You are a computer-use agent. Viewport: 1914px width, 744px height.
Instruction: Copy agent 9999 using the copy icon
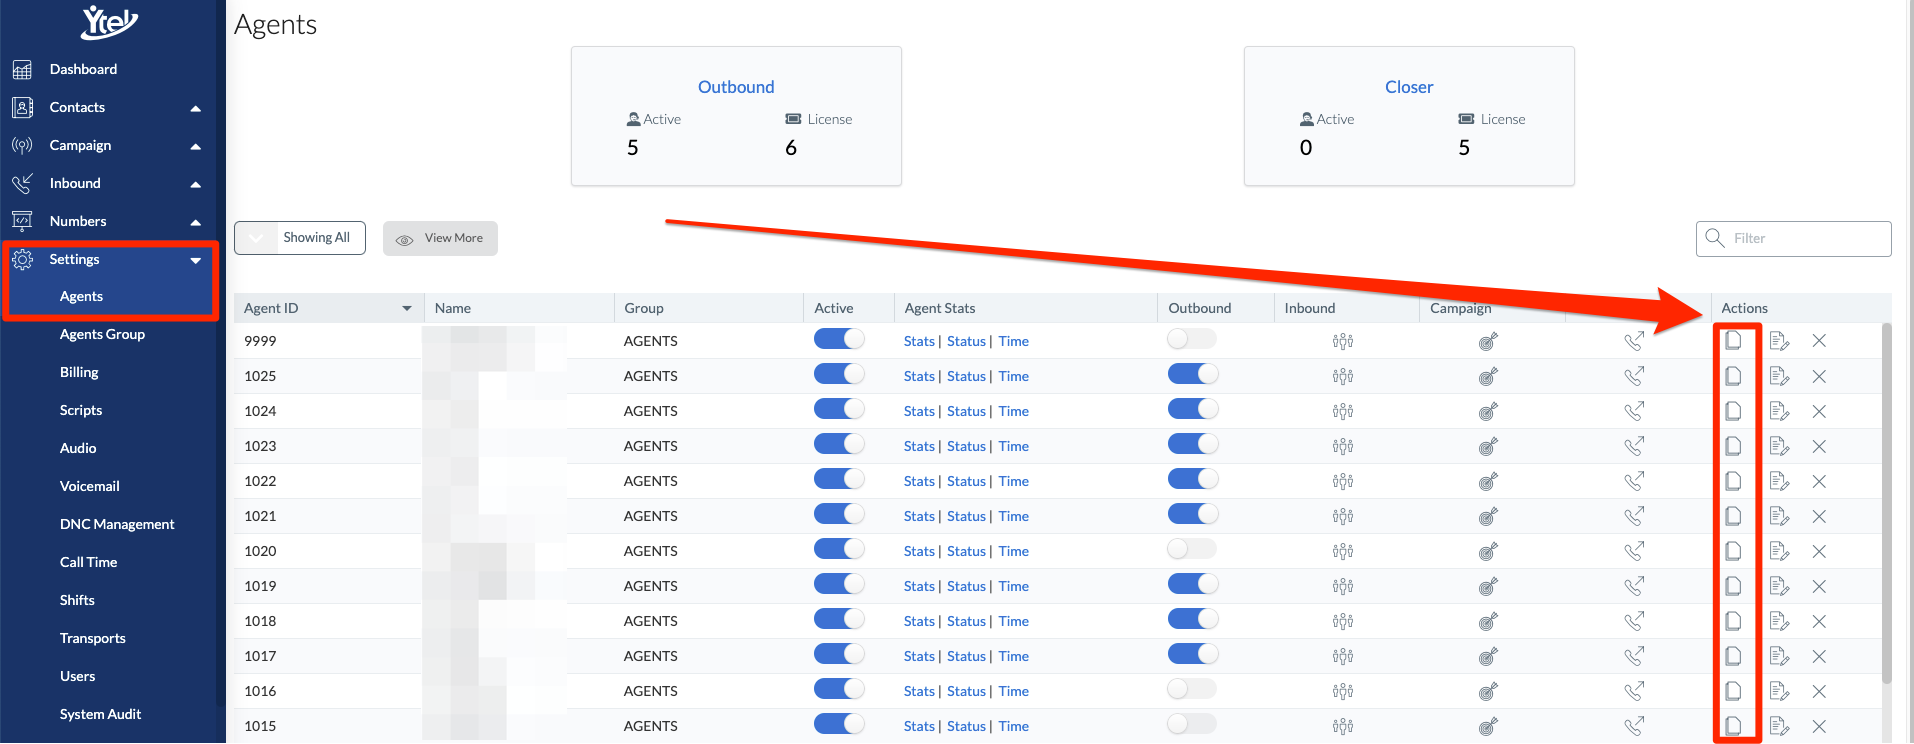(1733, 341)
